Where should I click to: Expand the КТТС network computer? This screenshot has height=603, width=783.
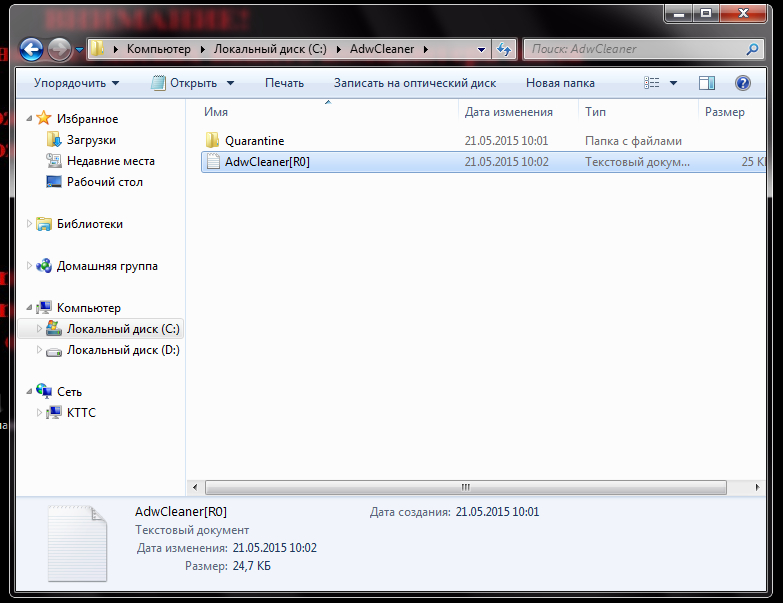point(39,412)
